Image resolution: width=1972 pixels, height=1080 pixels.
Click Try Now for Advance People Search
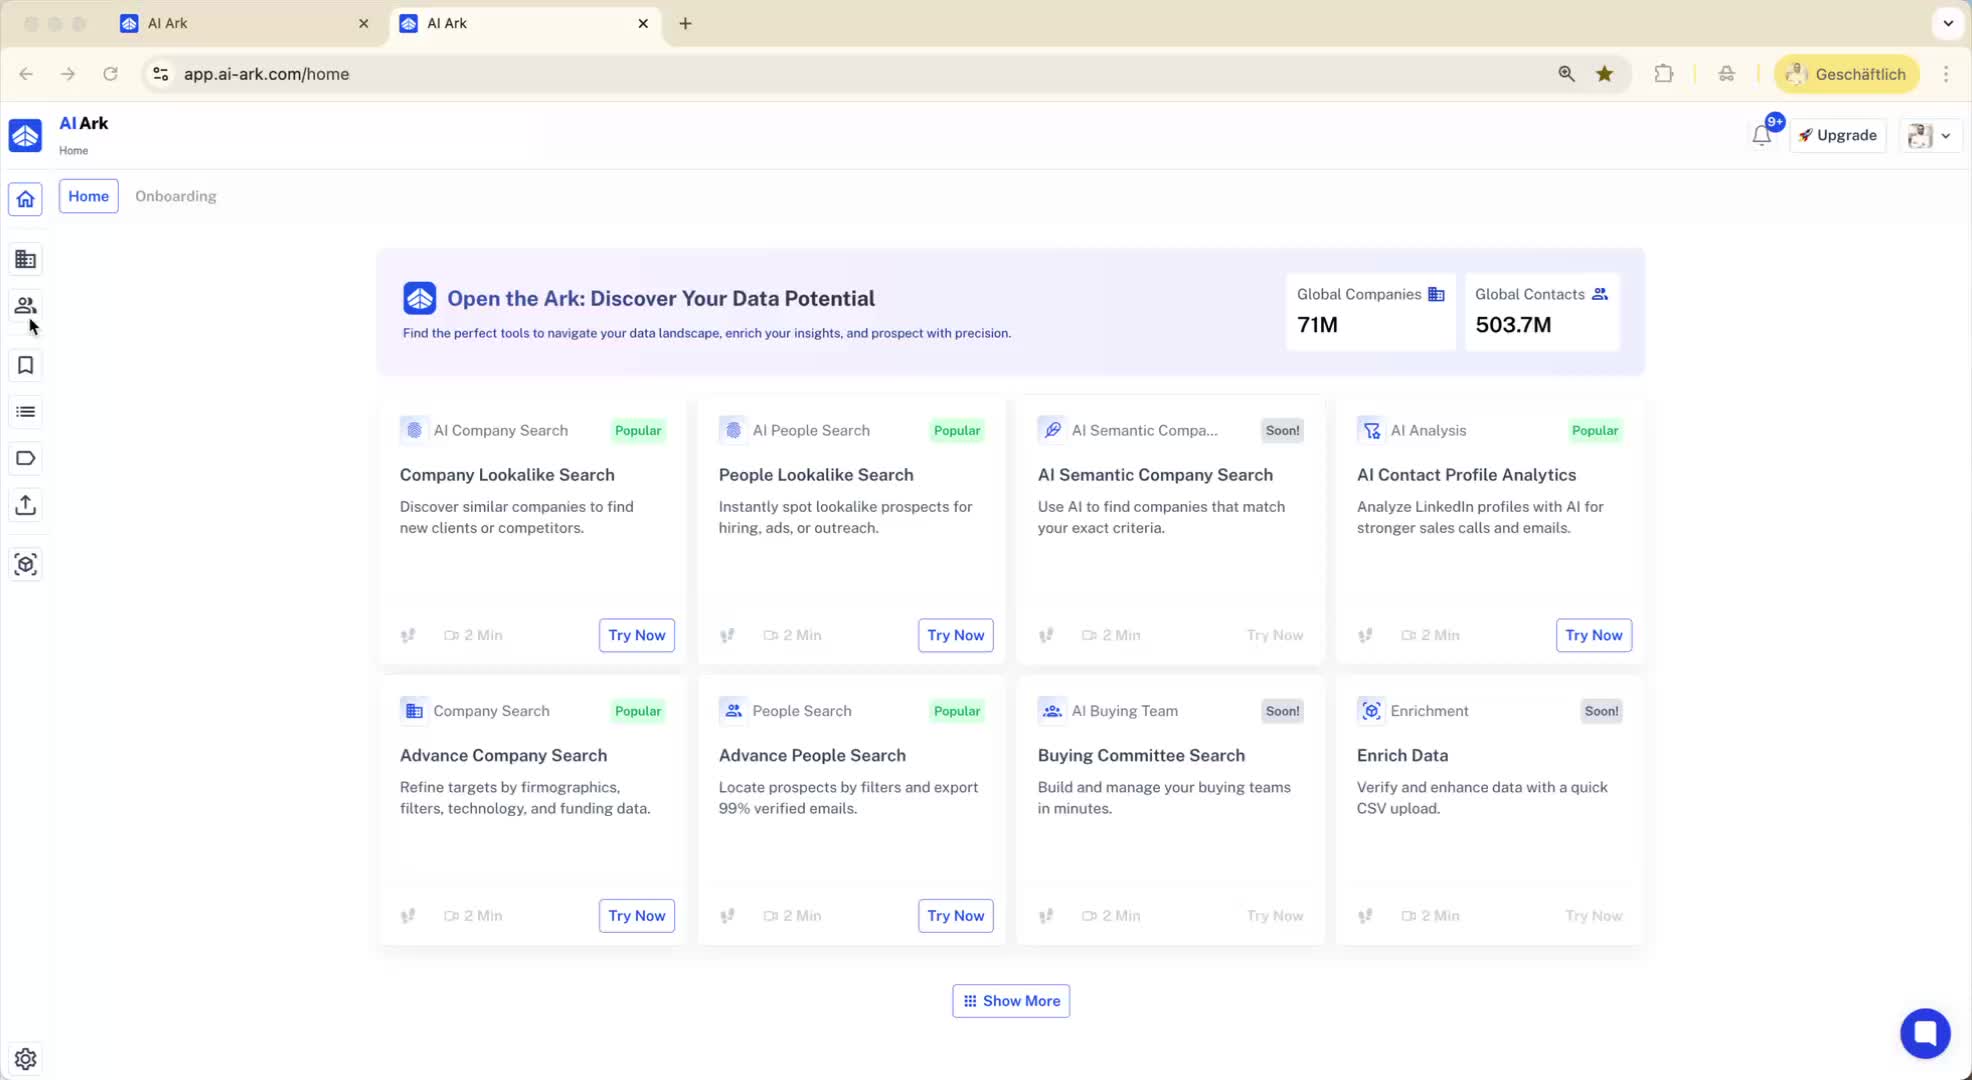point(955,916)
